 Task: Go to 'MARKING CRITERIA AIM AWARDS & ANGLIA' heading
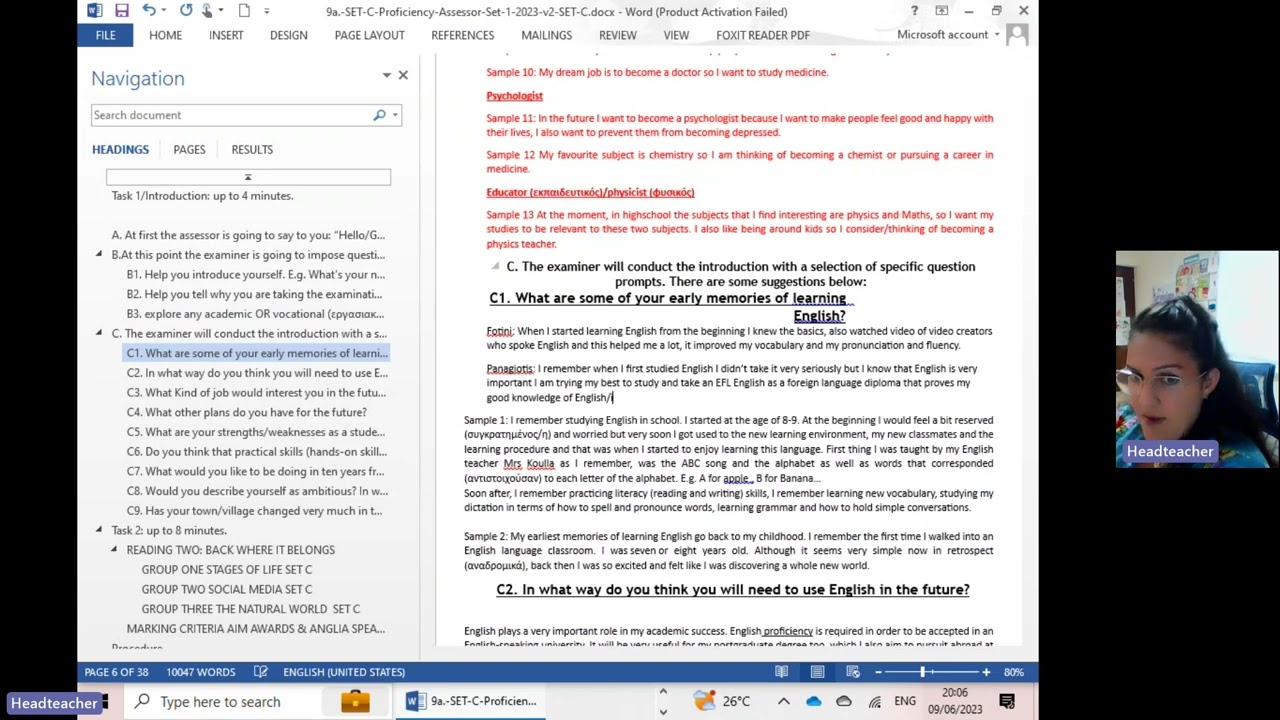(255, 629)
